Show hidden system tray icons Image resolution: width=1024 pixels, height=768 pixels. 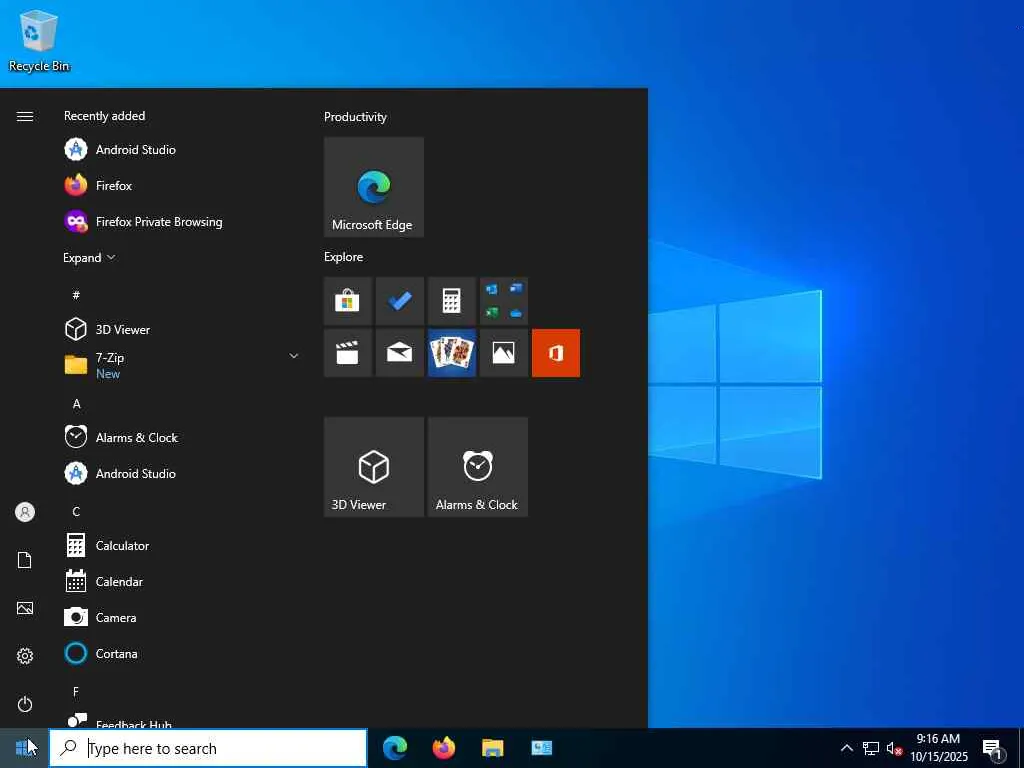point(846,748)
